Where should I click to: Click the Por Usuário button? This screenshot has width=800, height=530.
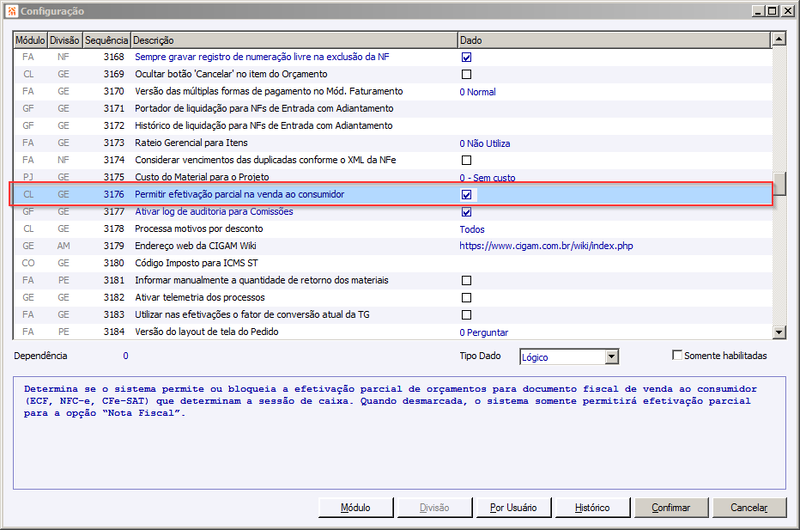pos(513,508)
